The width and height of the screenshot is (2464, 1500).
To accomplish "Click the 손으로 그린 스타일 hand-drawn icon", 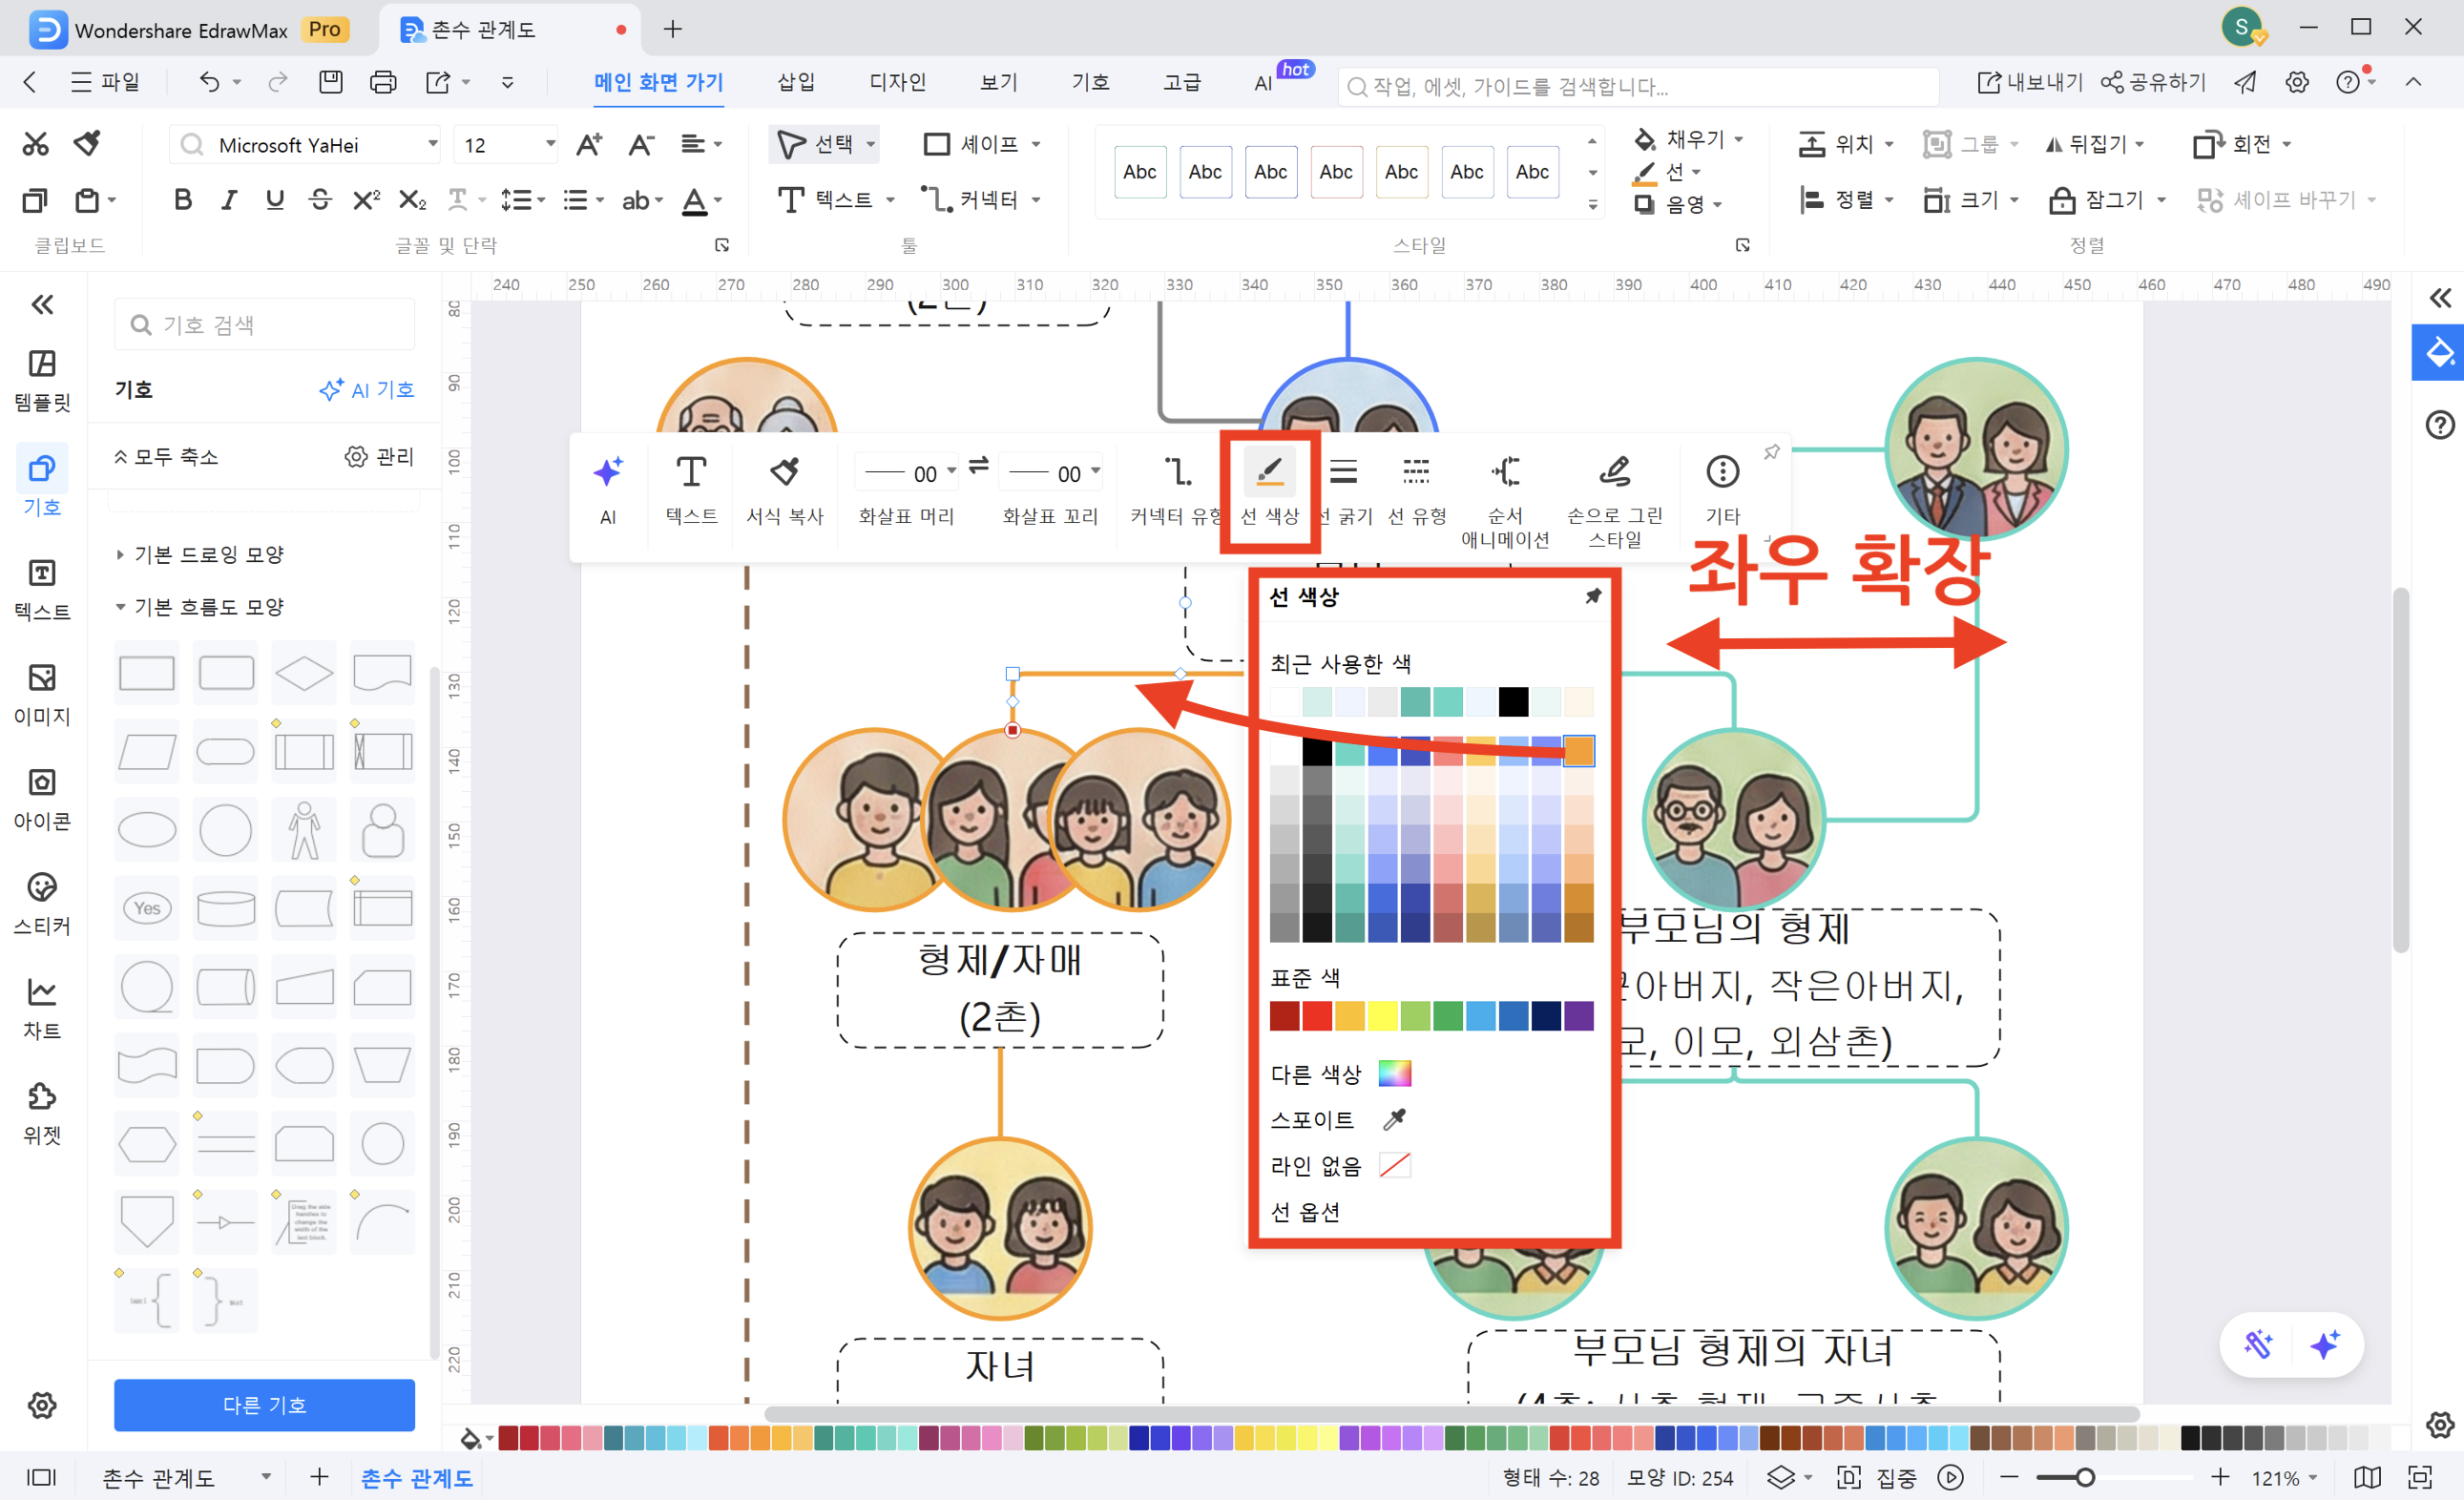I will click(1614, 472).
